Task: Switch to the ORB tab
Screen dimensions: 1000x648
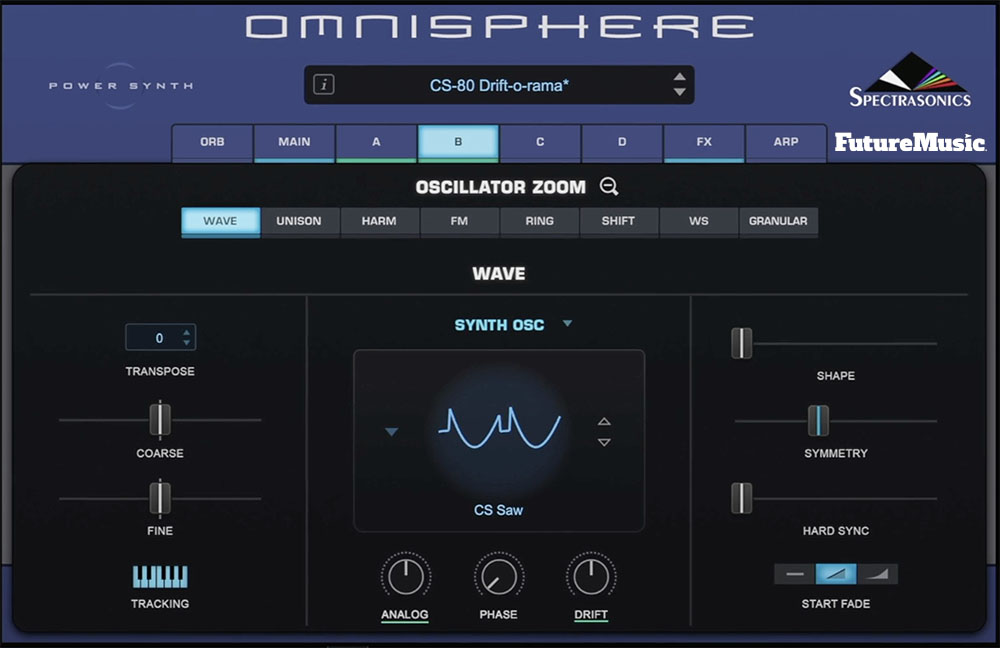Action: [212, 142]
